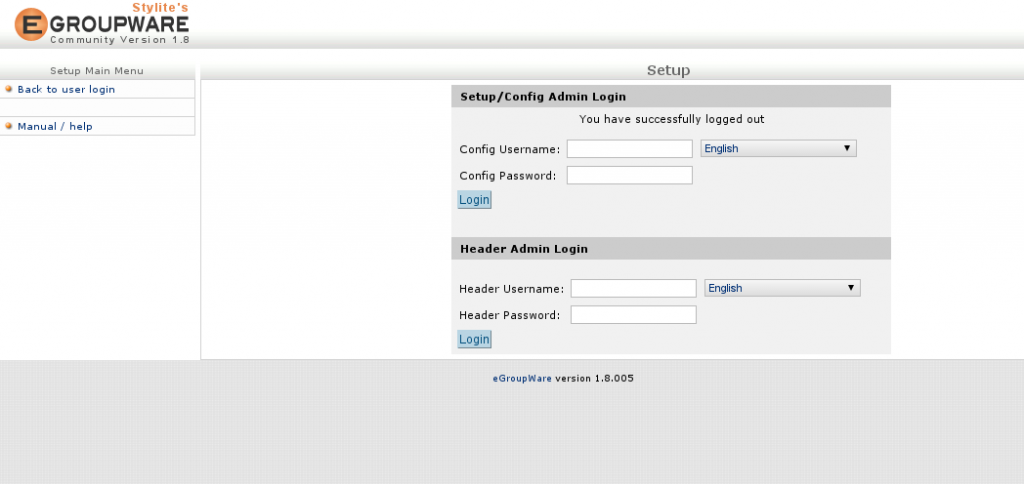Viewport: 1024px width, 484px height.
Task: Focus the Header Username field
Action: [633, 289]
